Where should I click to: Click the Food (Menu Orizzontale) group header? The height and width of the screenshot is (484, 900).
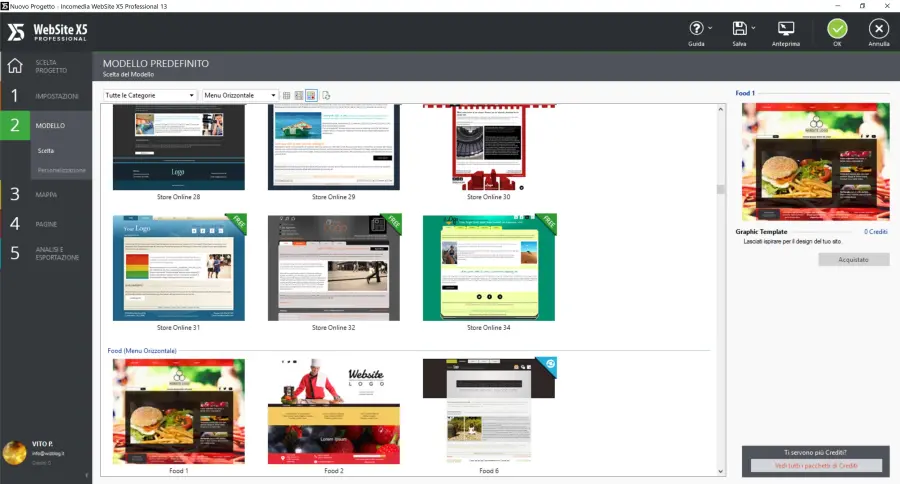pos(142,350)
